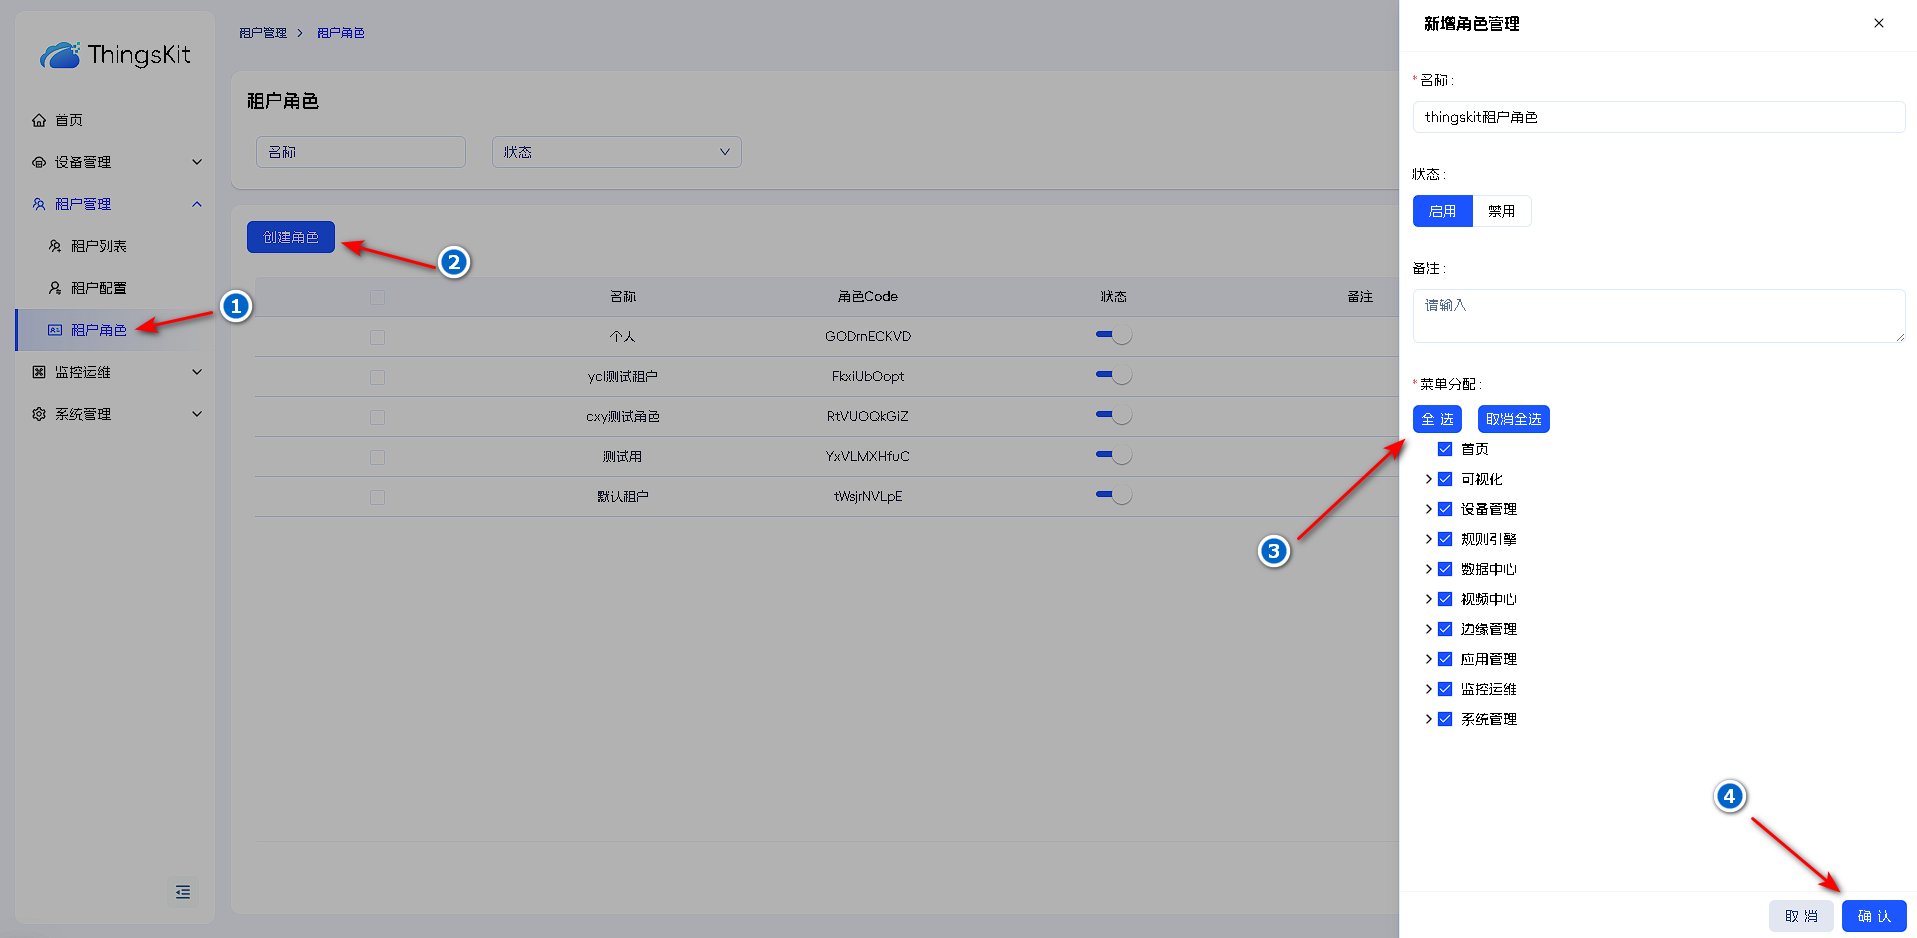This screenshot has height=938, width=1917.
Task: Click the 确认 button
Action: click(1873, 916)
